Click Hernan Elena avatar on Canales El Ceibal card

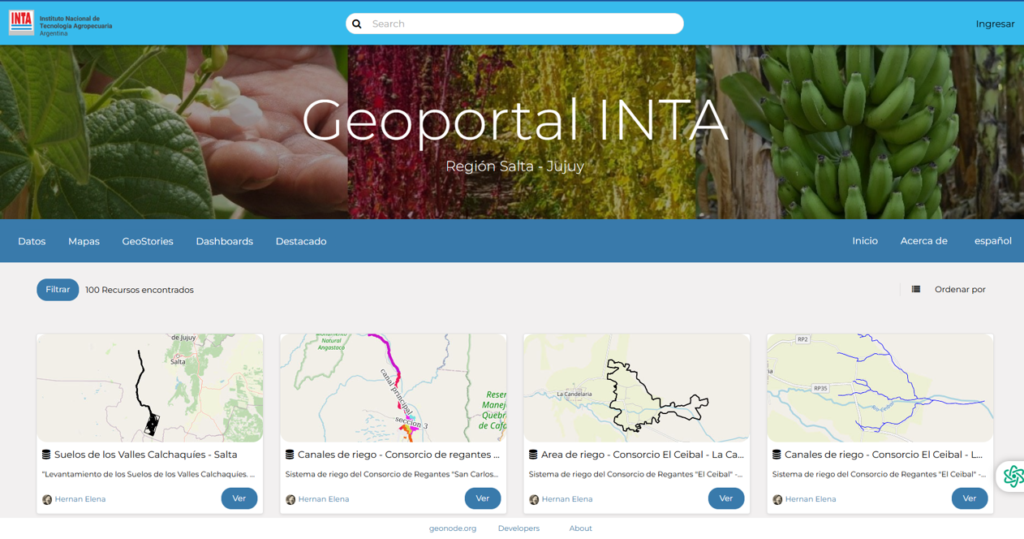(777, 500)
